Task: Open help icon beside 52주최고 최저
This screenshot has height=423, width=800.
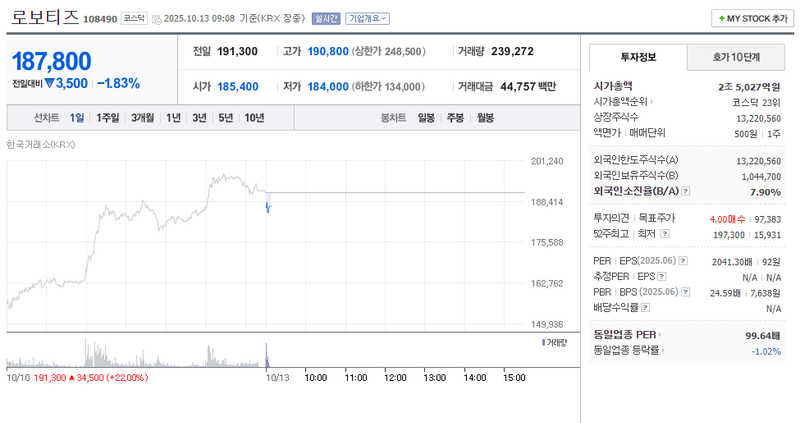Action: point(663,233)
